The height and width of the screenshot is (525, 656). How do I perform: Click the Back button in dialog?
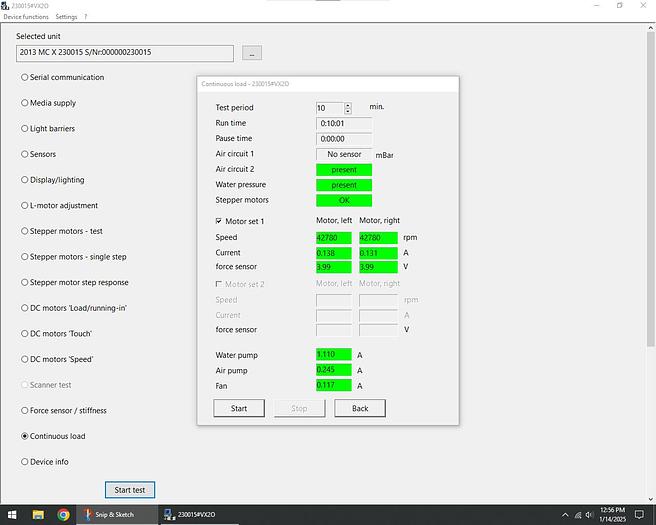(x=359, y=408)
